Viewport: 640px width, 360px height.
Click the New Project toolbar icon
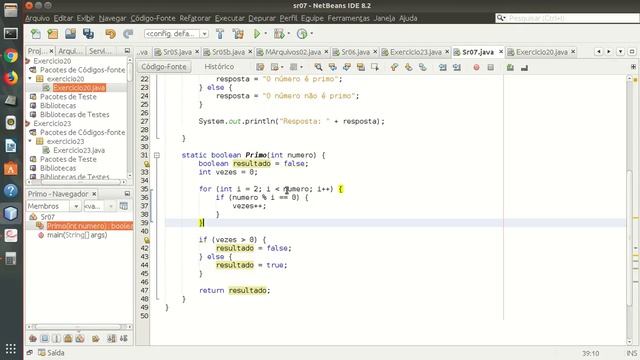(53, 34)
